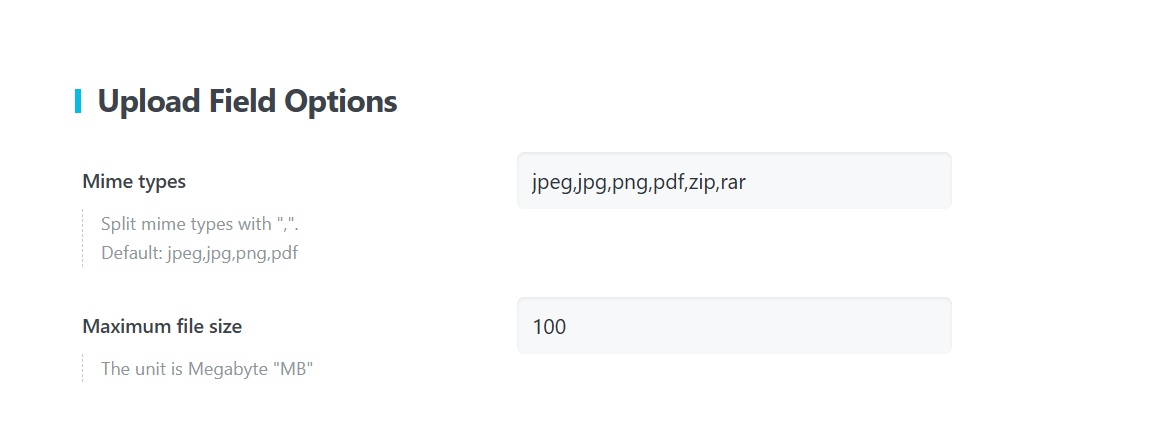
Task: Click dashed divider beside Mime types hint
Action: (x=83, y=238)
